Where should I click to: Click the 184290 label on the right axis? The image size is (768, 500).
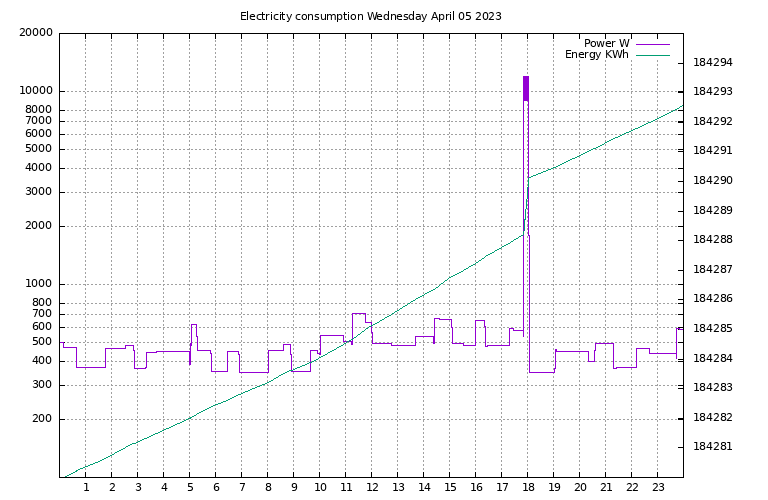pos(713,181)
